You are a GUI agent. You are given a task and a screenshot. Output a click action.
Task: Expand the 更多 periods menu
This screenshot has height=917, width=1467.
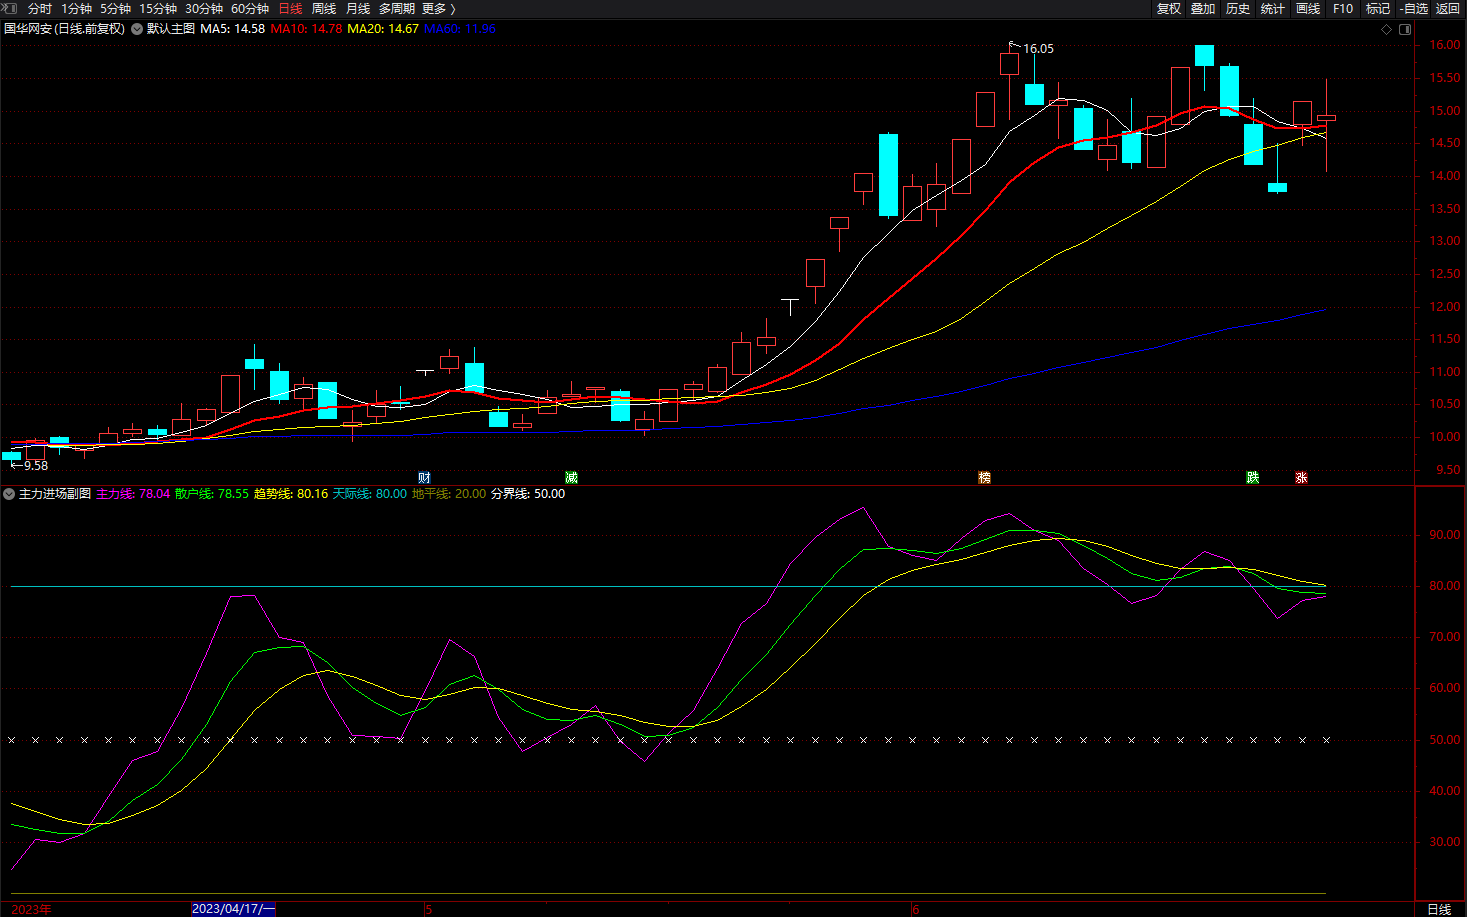pyautogui.click(x=438, y=9)
